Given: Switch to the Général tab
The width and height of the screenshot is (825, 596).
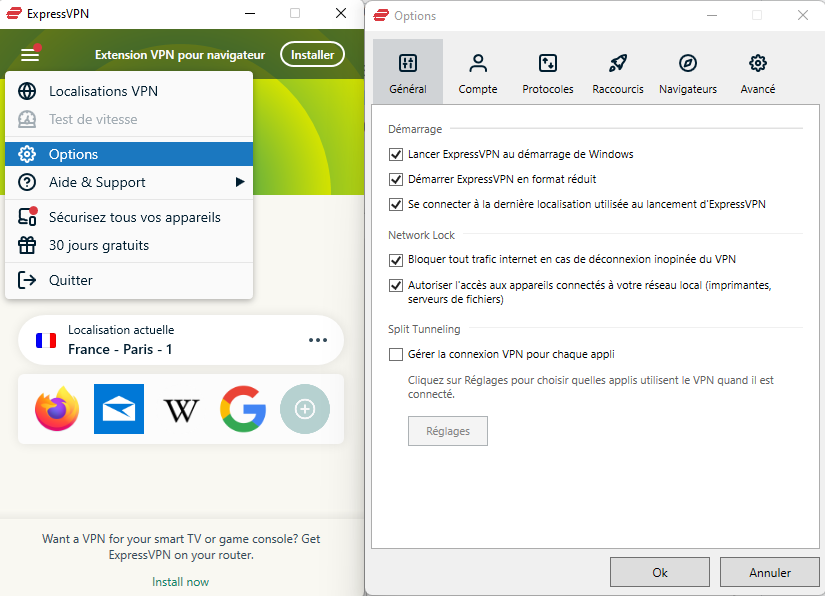Looking at the screenshot, I should tap(408, 72).
